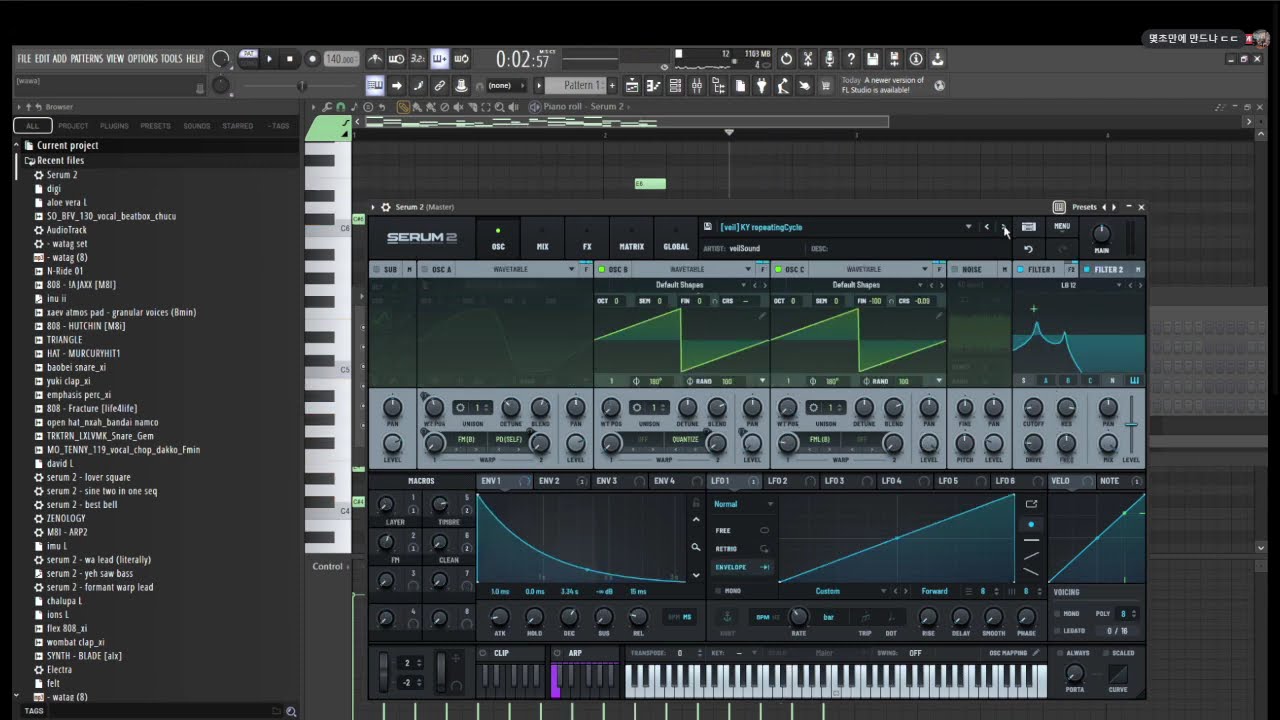Click the Serum preset save floppy icon
Screen dimensions: 1280x720
(x=708, y=227)
